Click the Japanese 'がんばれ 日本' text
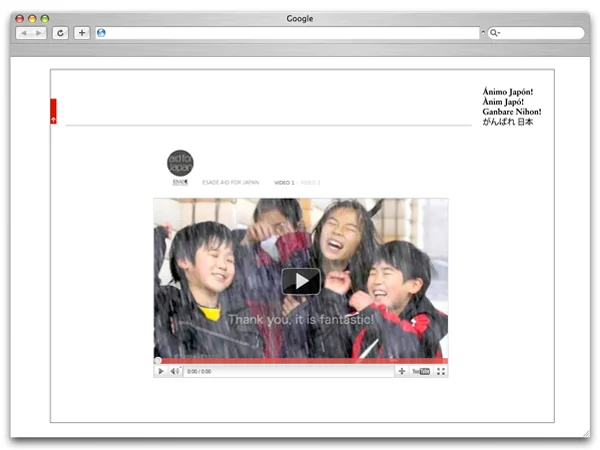Image resolution: width=600 pixels, height=450 pixels. tap(508, 122)
